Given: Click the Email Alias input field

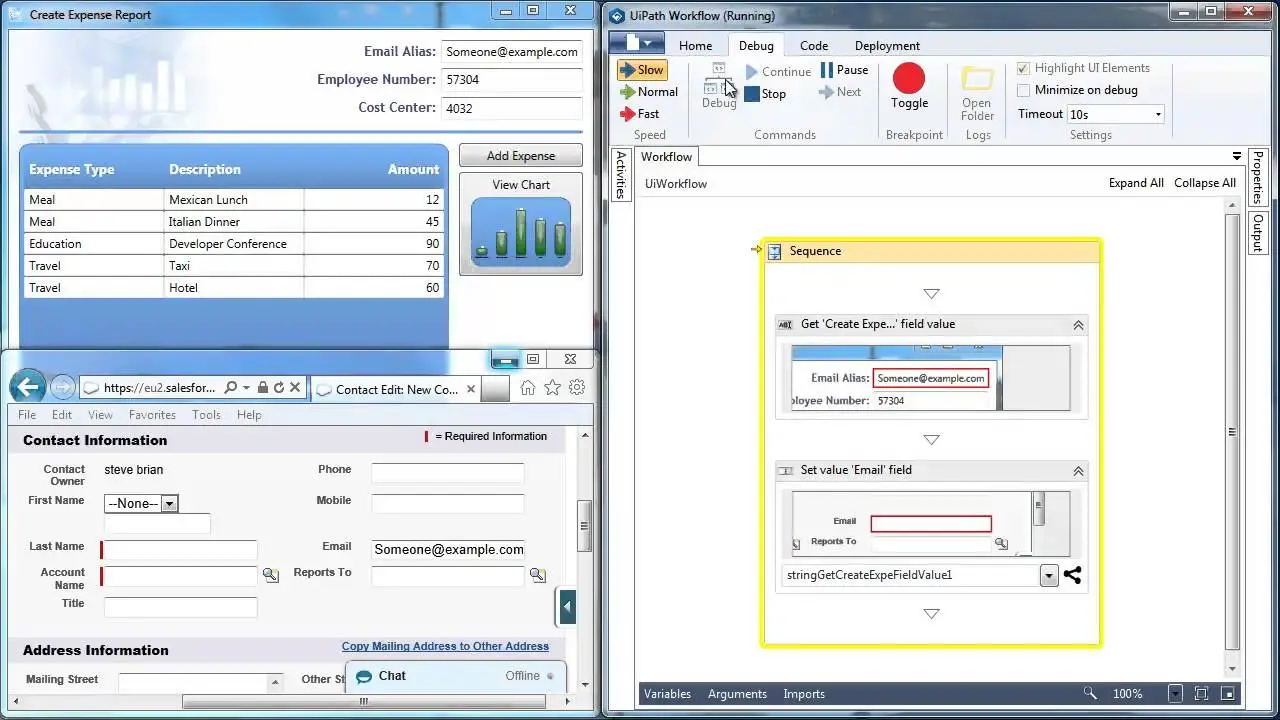Looking at the screenshot, I should [512, 52].
